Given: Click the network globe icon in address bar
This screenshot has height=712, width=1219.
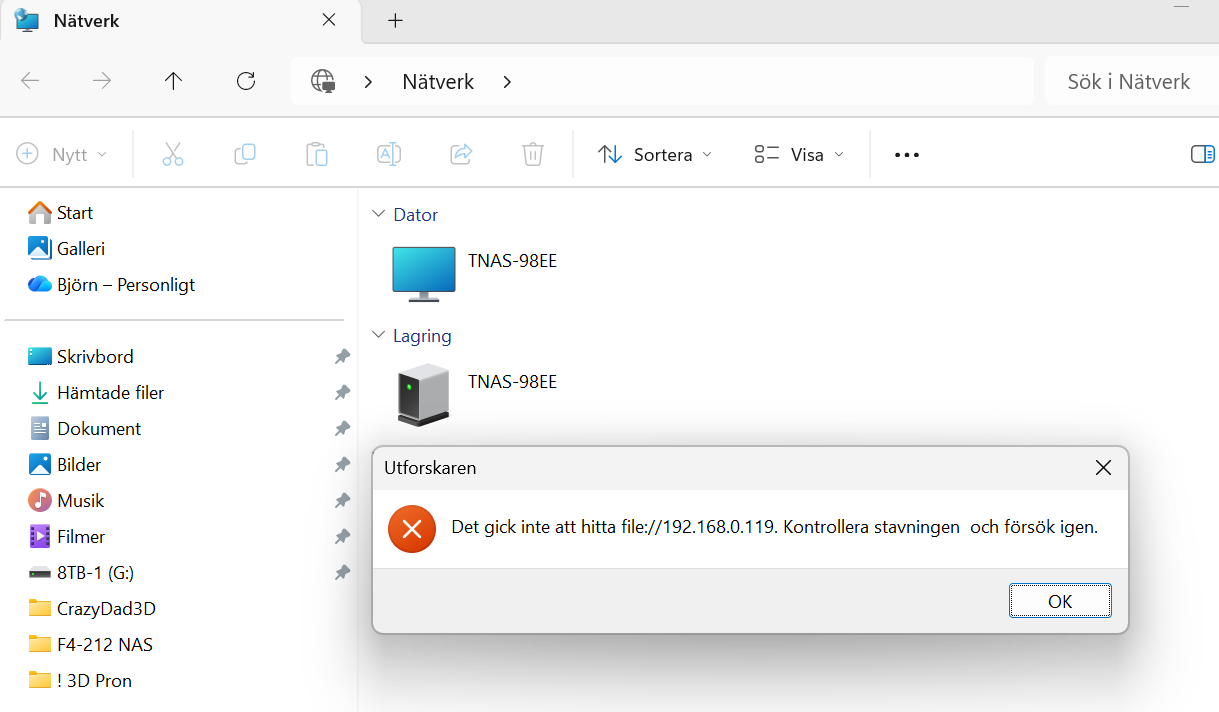Looking at the screenshot, I should [x=323, y=81].
